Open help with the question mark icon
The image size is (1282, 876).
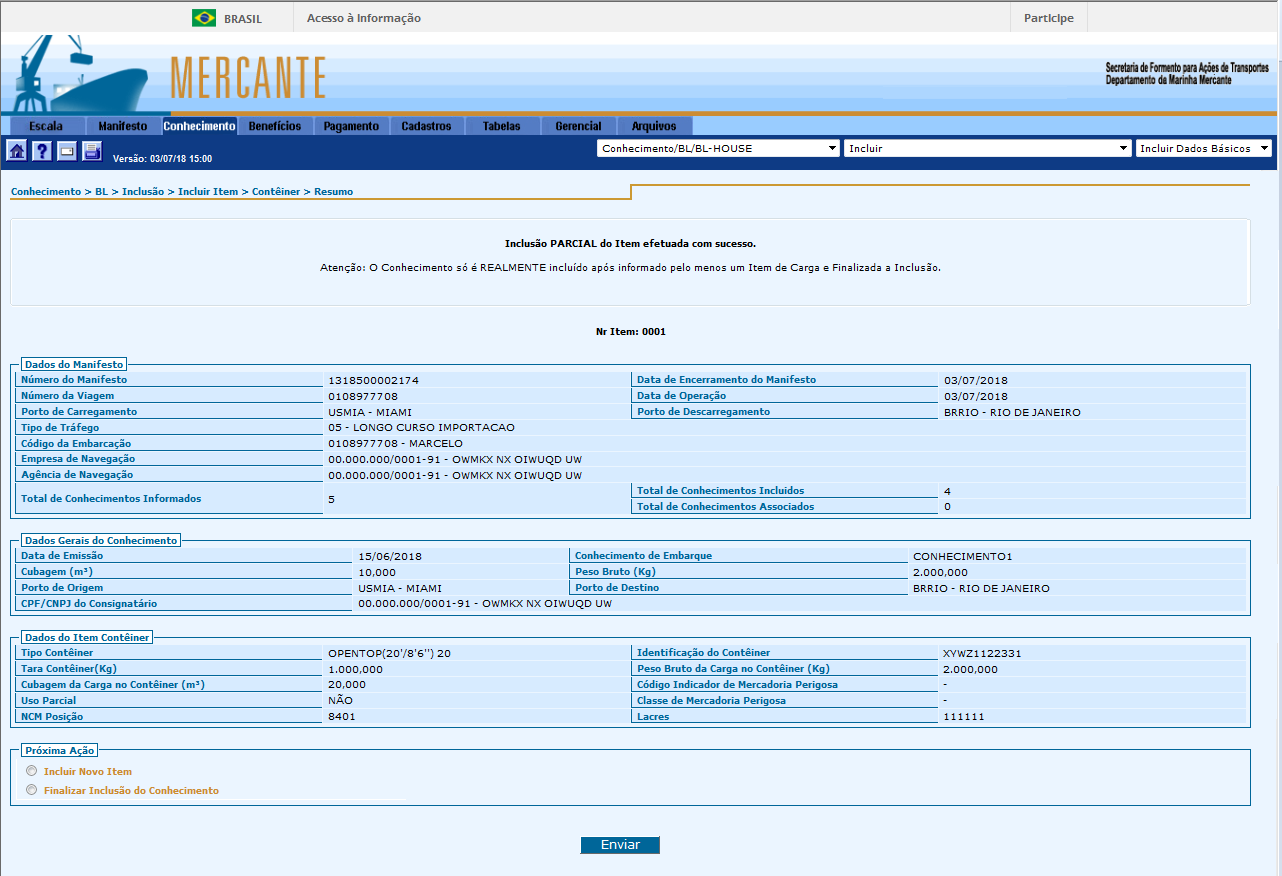[x=42, y=151]
